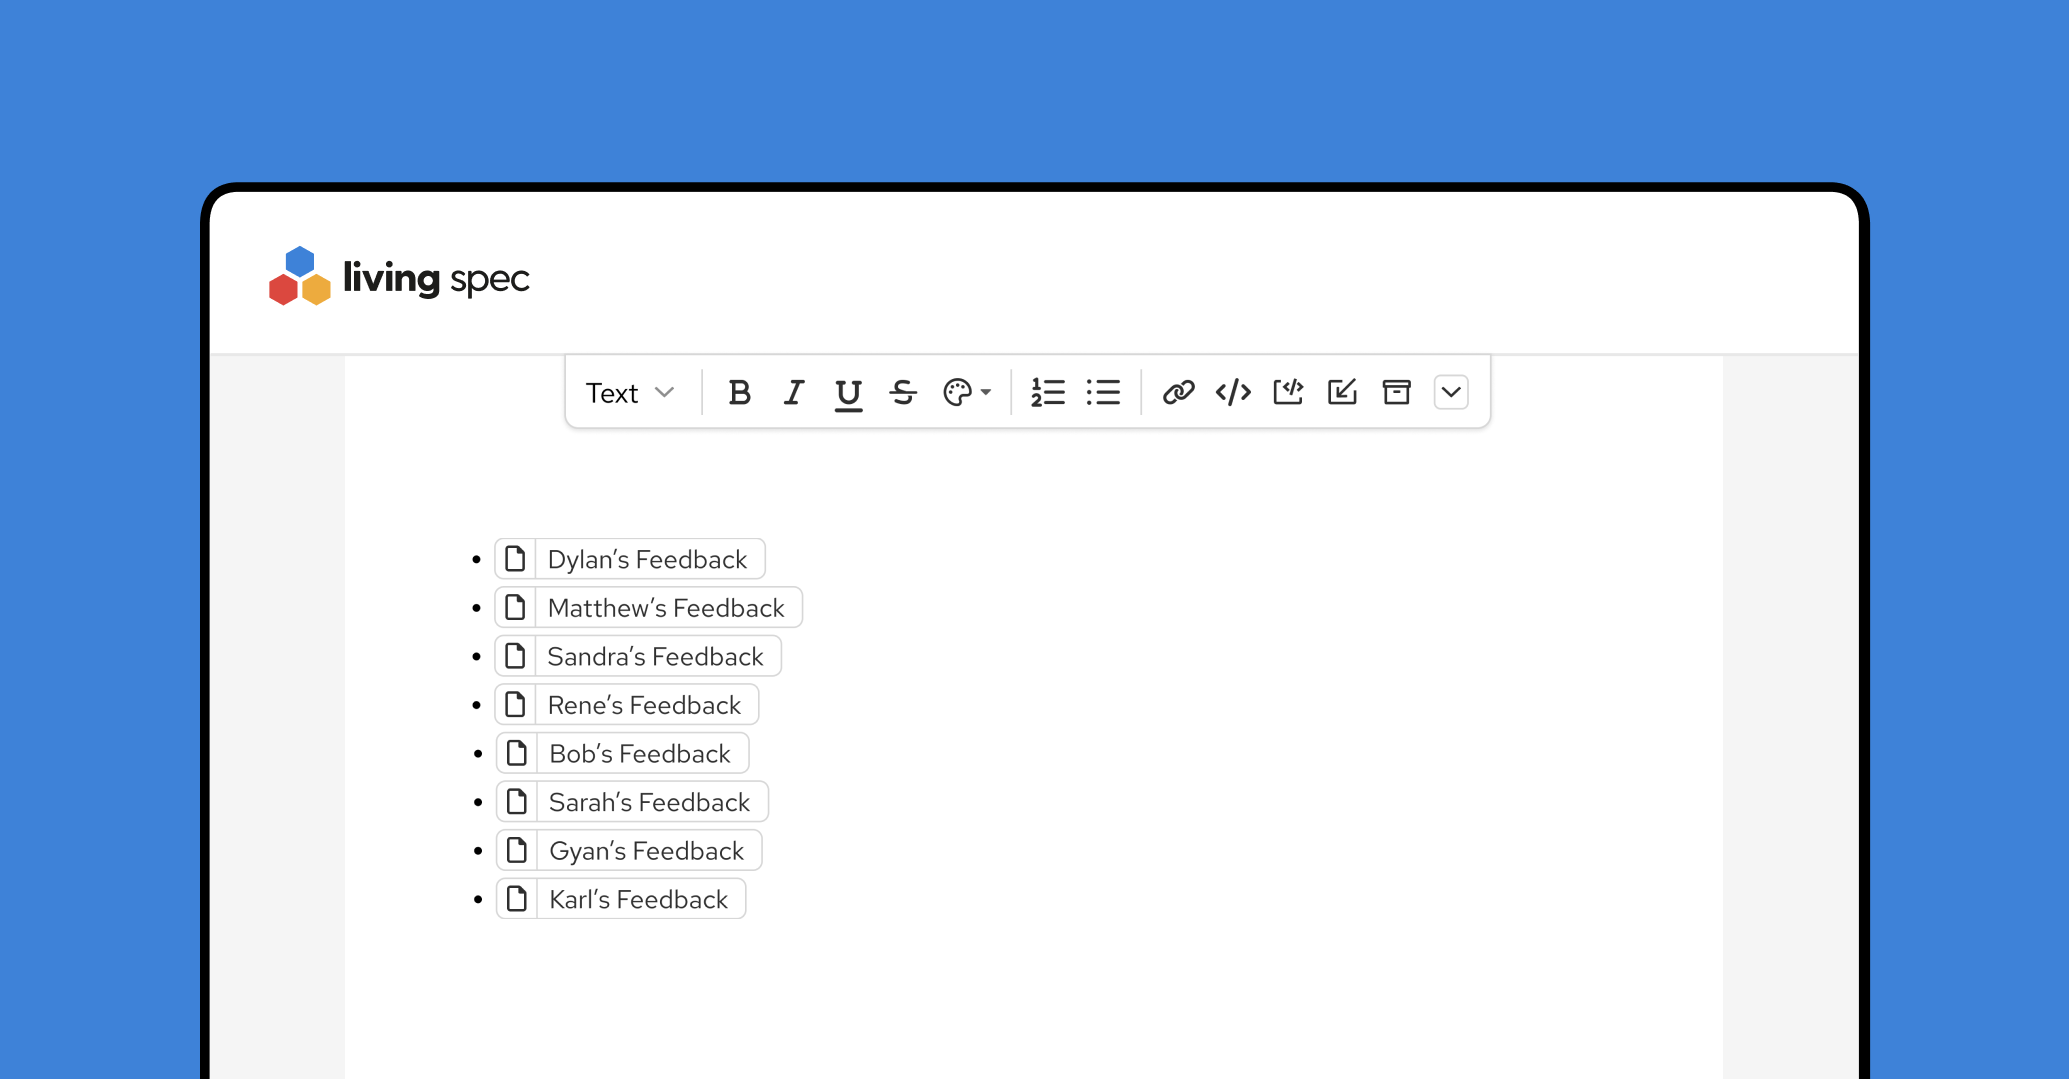The width and height of the screenshot is (2069, 1079).
Task: Open Matthew's Feedback document
Action: pyautogui.click(x=665, y=608)
